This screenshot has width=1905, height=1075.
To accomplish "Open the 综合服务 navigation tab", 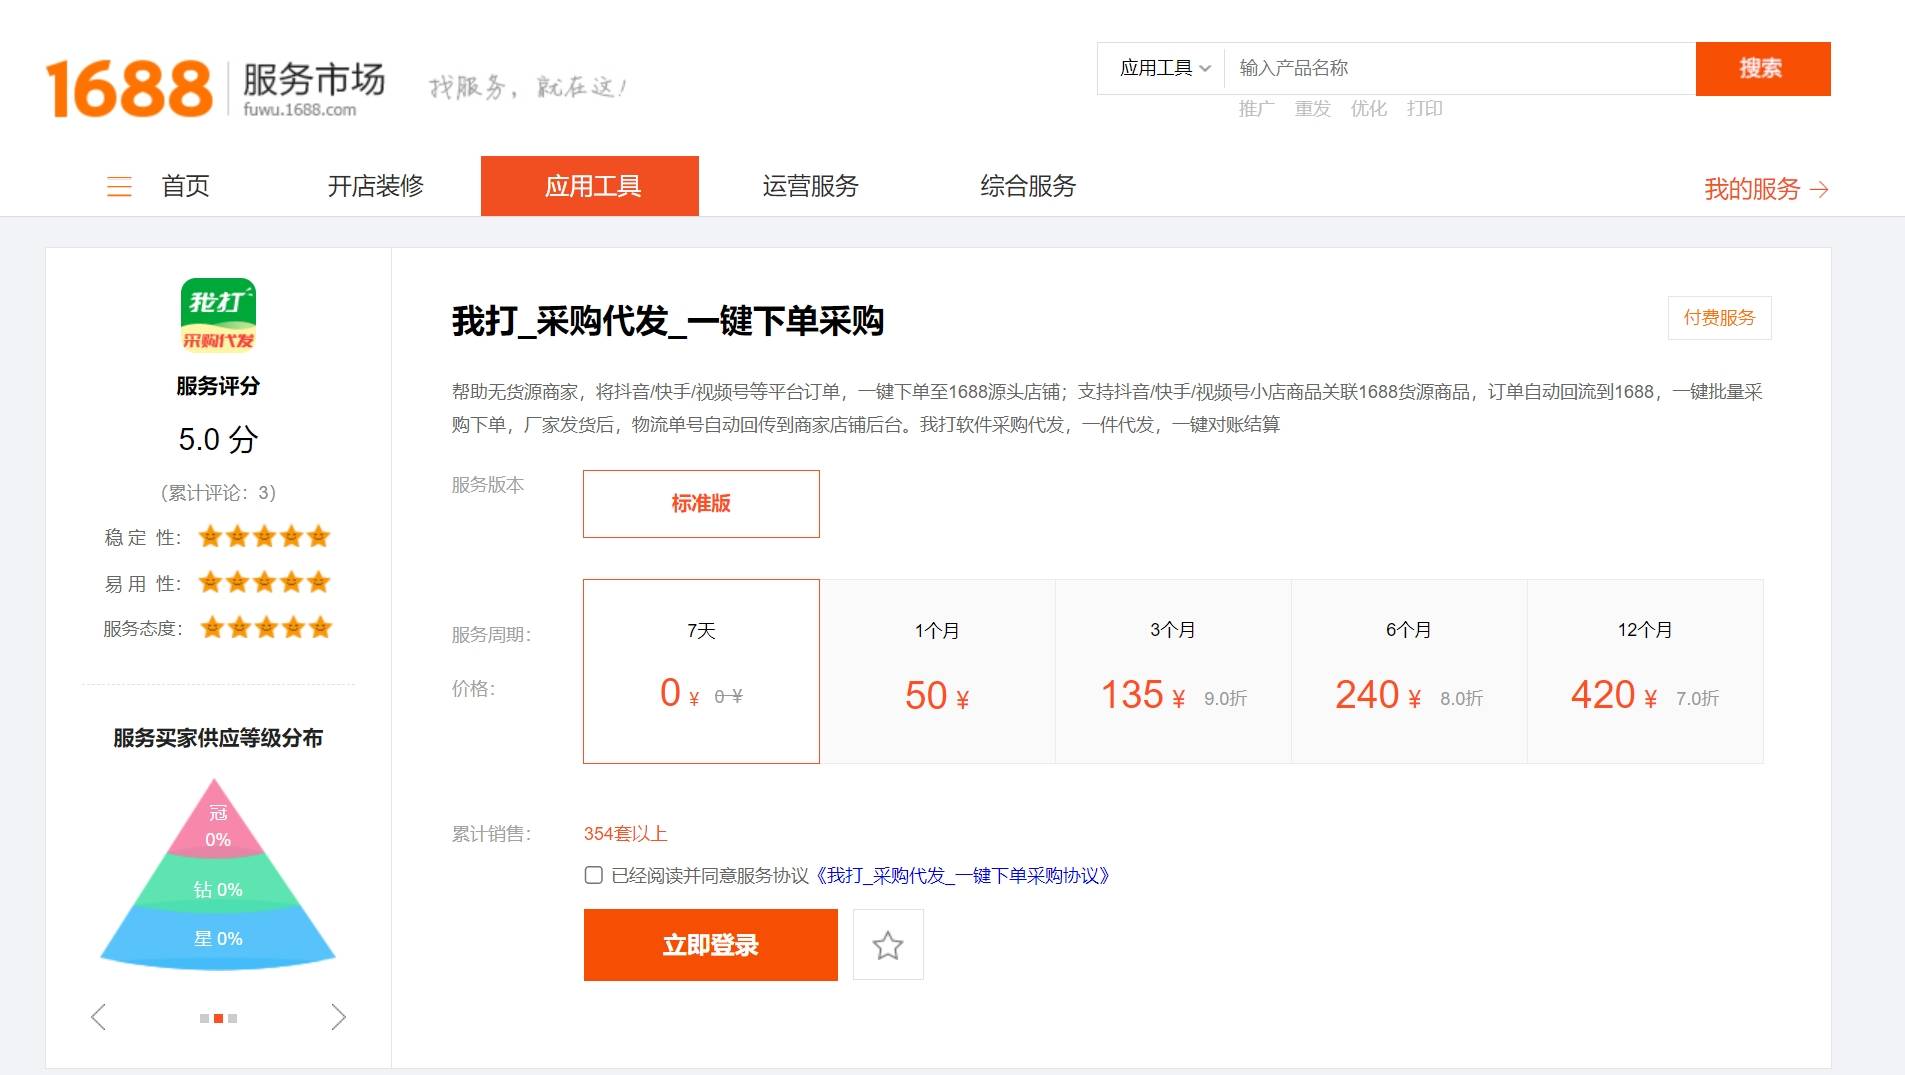I will pos(1028,186).
